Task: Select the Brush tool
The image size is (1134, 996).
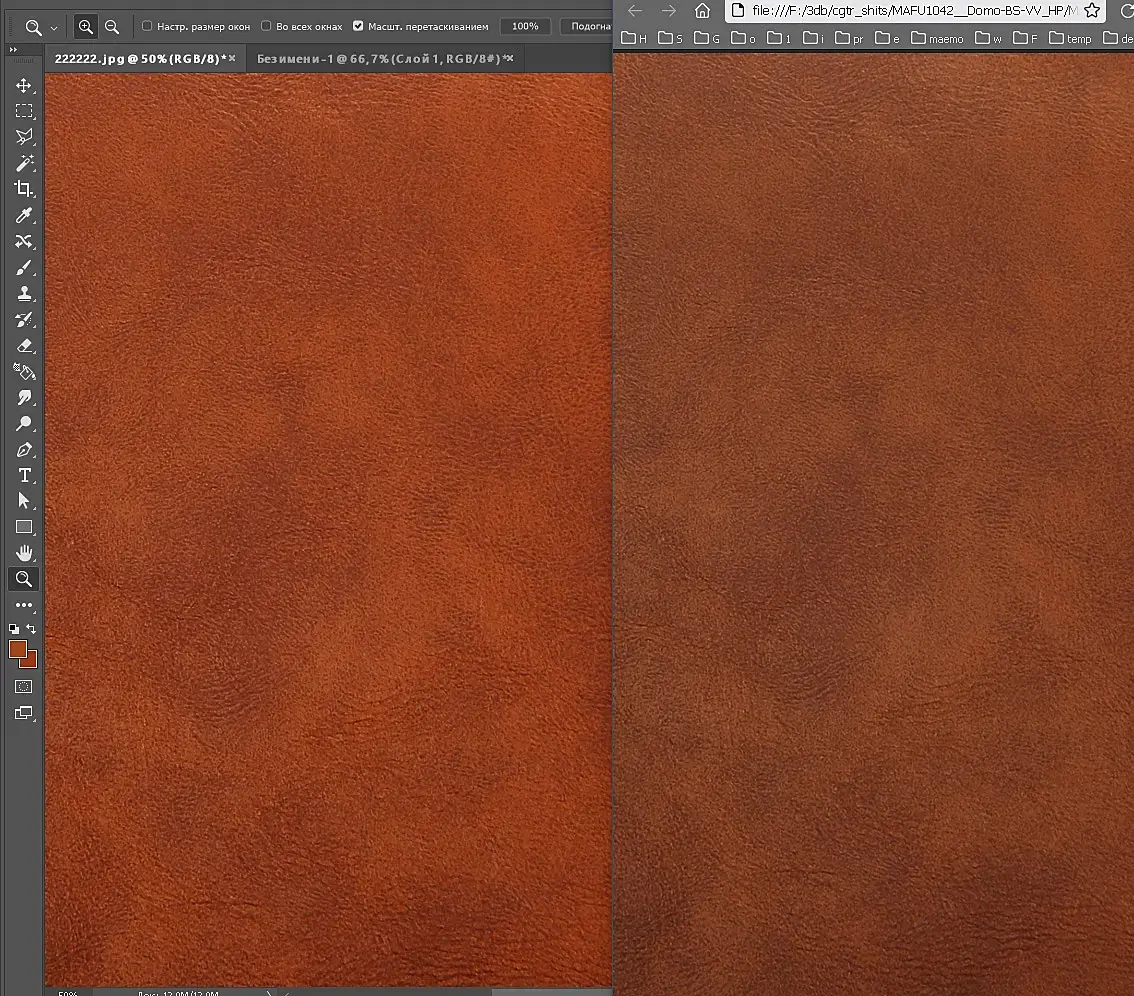Action: [x=24, y=268]
